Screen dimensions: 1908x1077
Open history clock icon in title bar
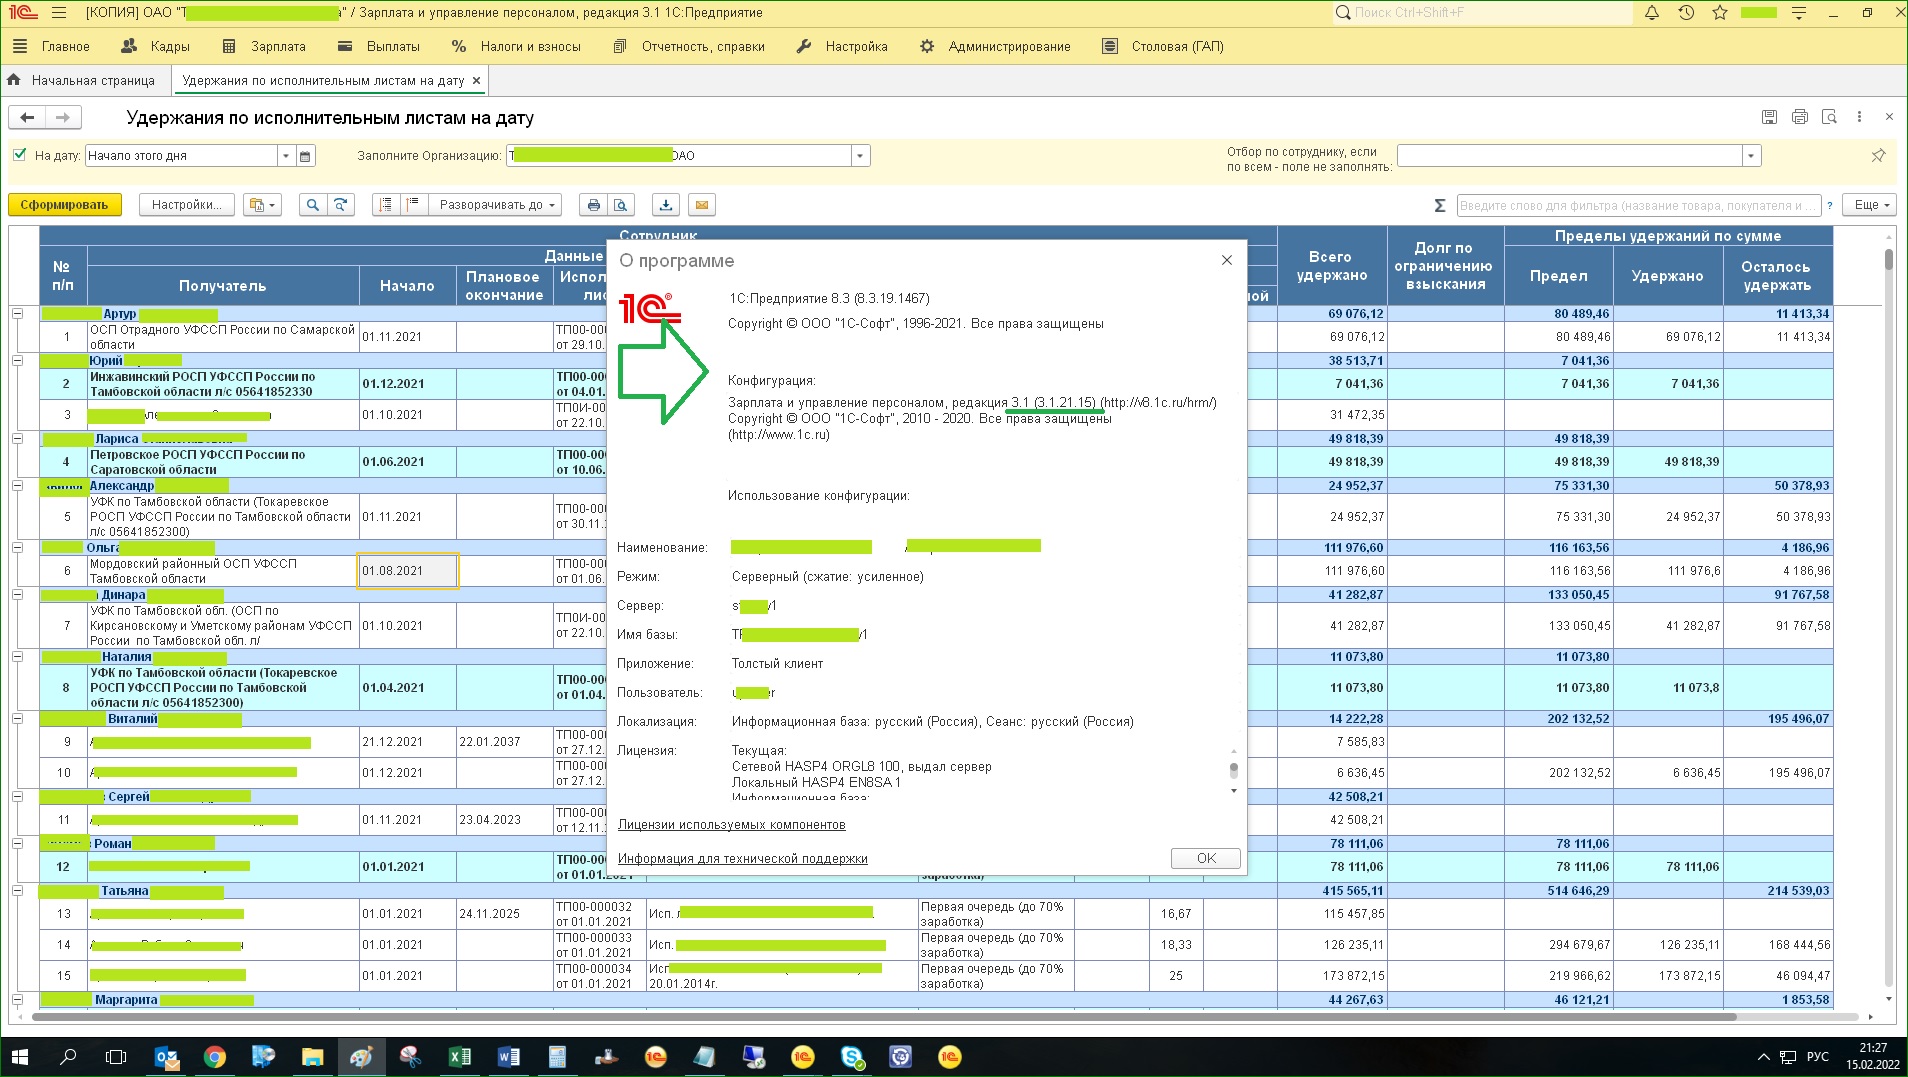[1686, 13]
